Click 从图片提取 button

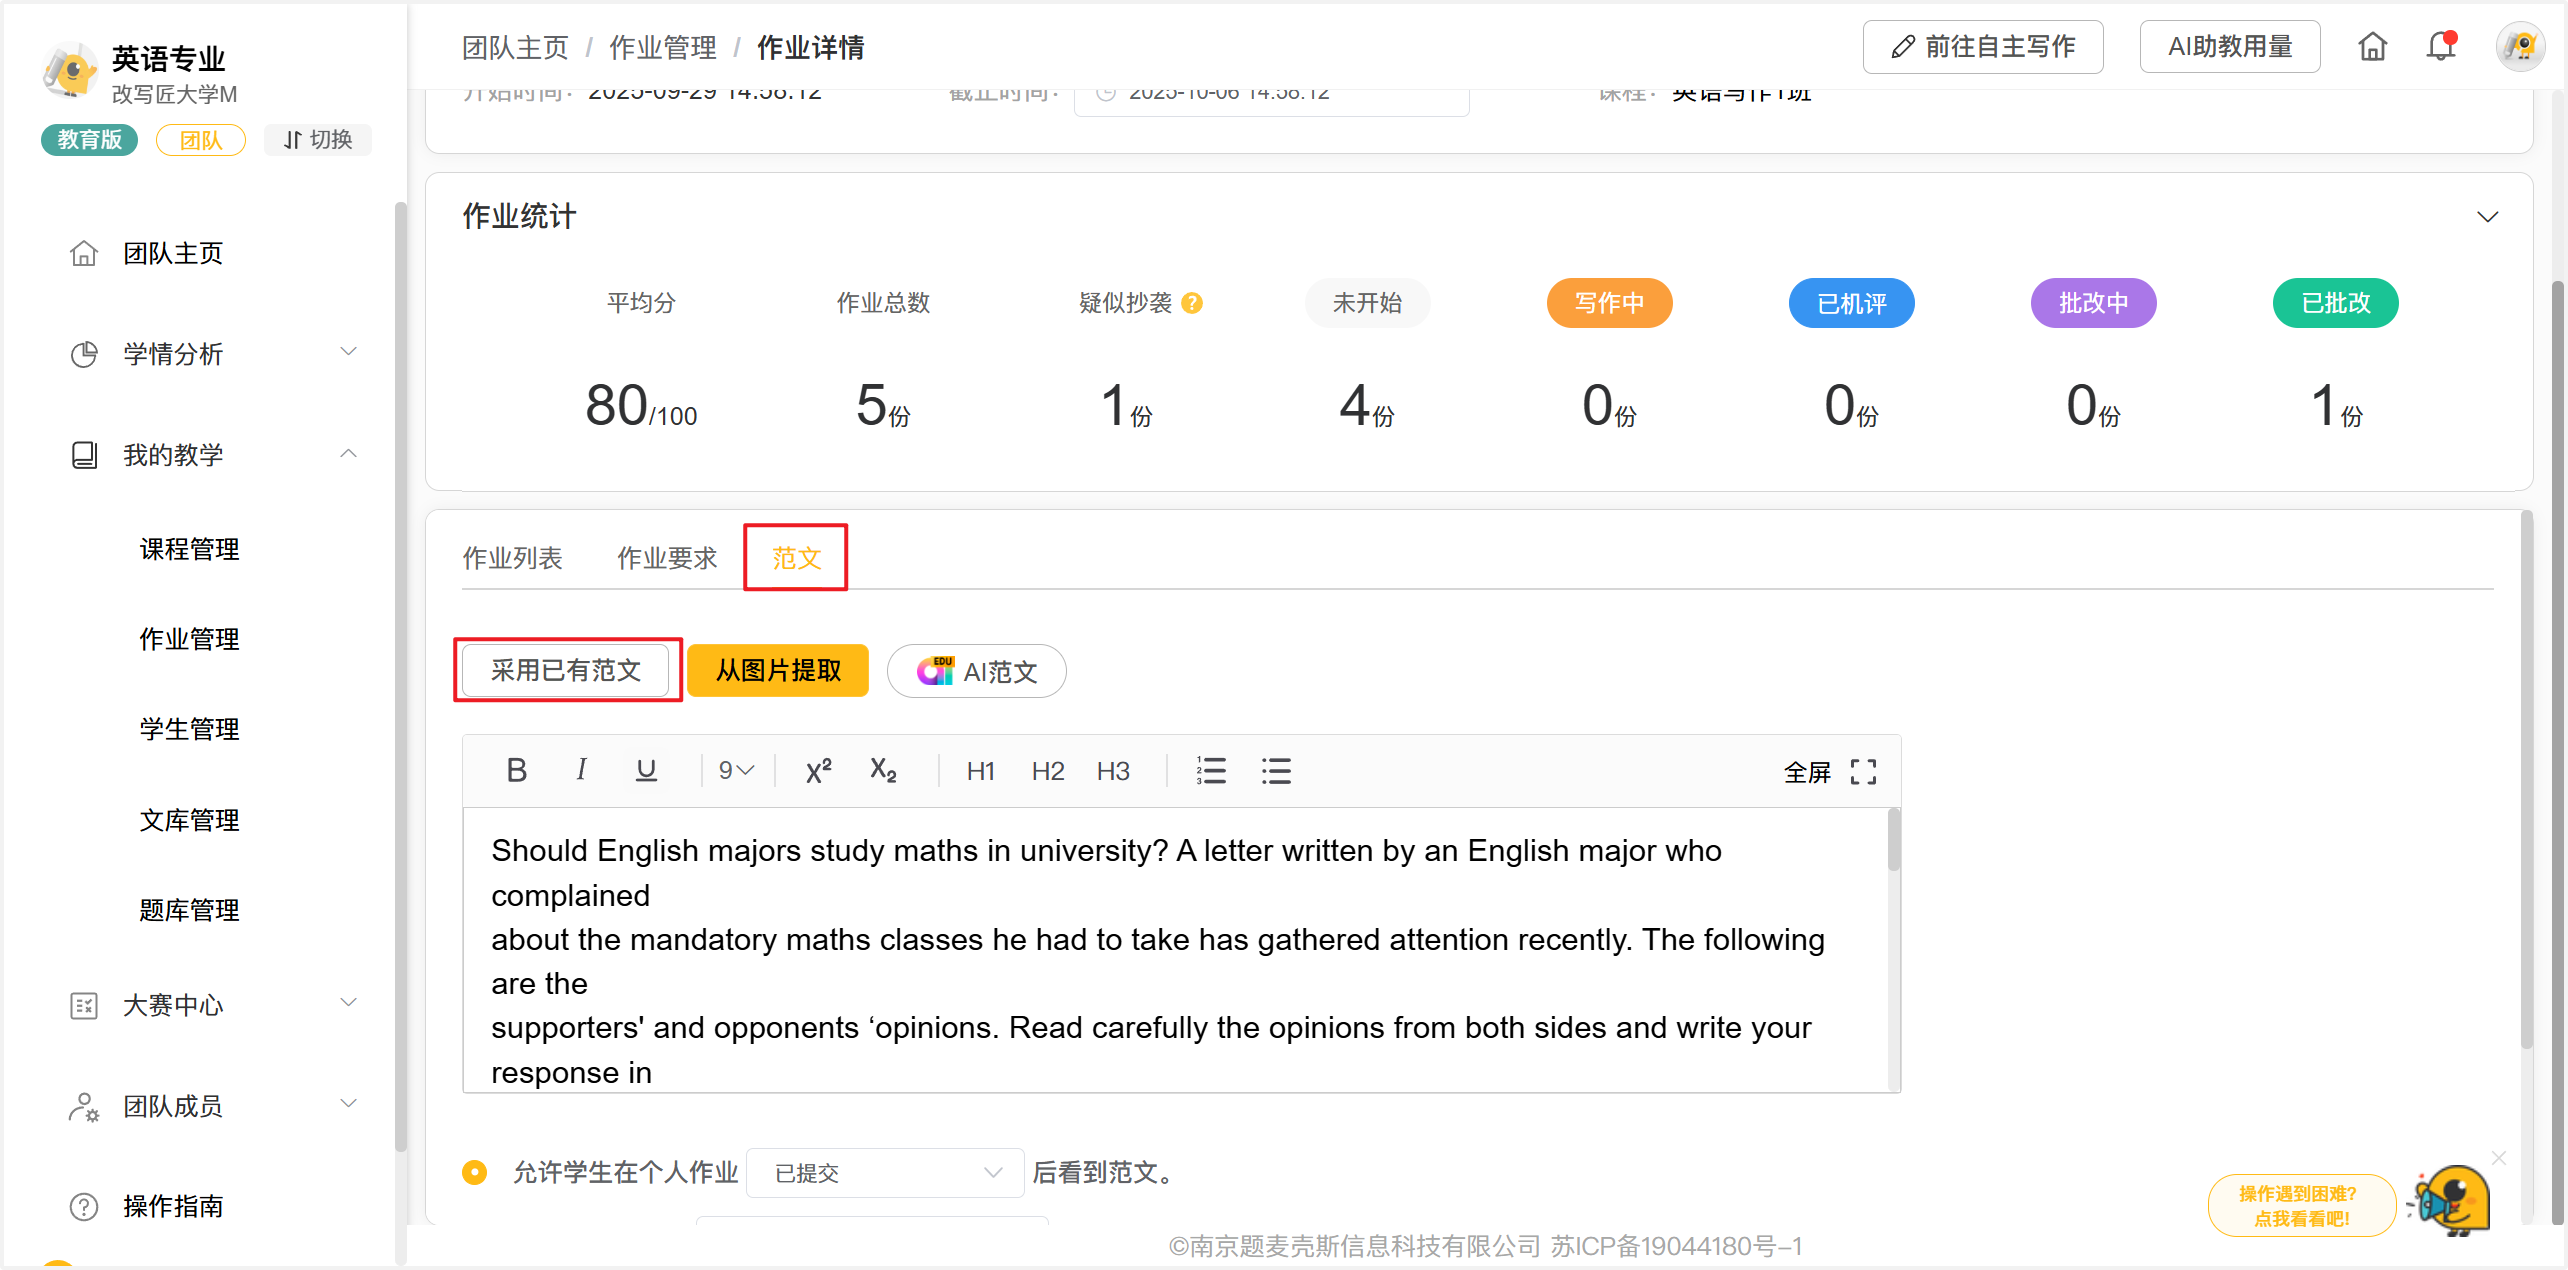click(778, 670)
